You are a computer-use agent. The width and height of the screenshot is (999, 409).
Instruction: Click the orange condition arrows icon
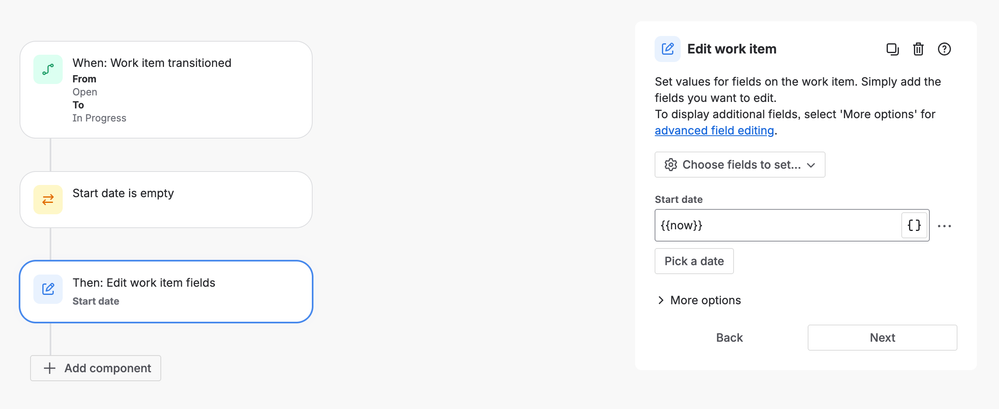(x=48, y=200)
